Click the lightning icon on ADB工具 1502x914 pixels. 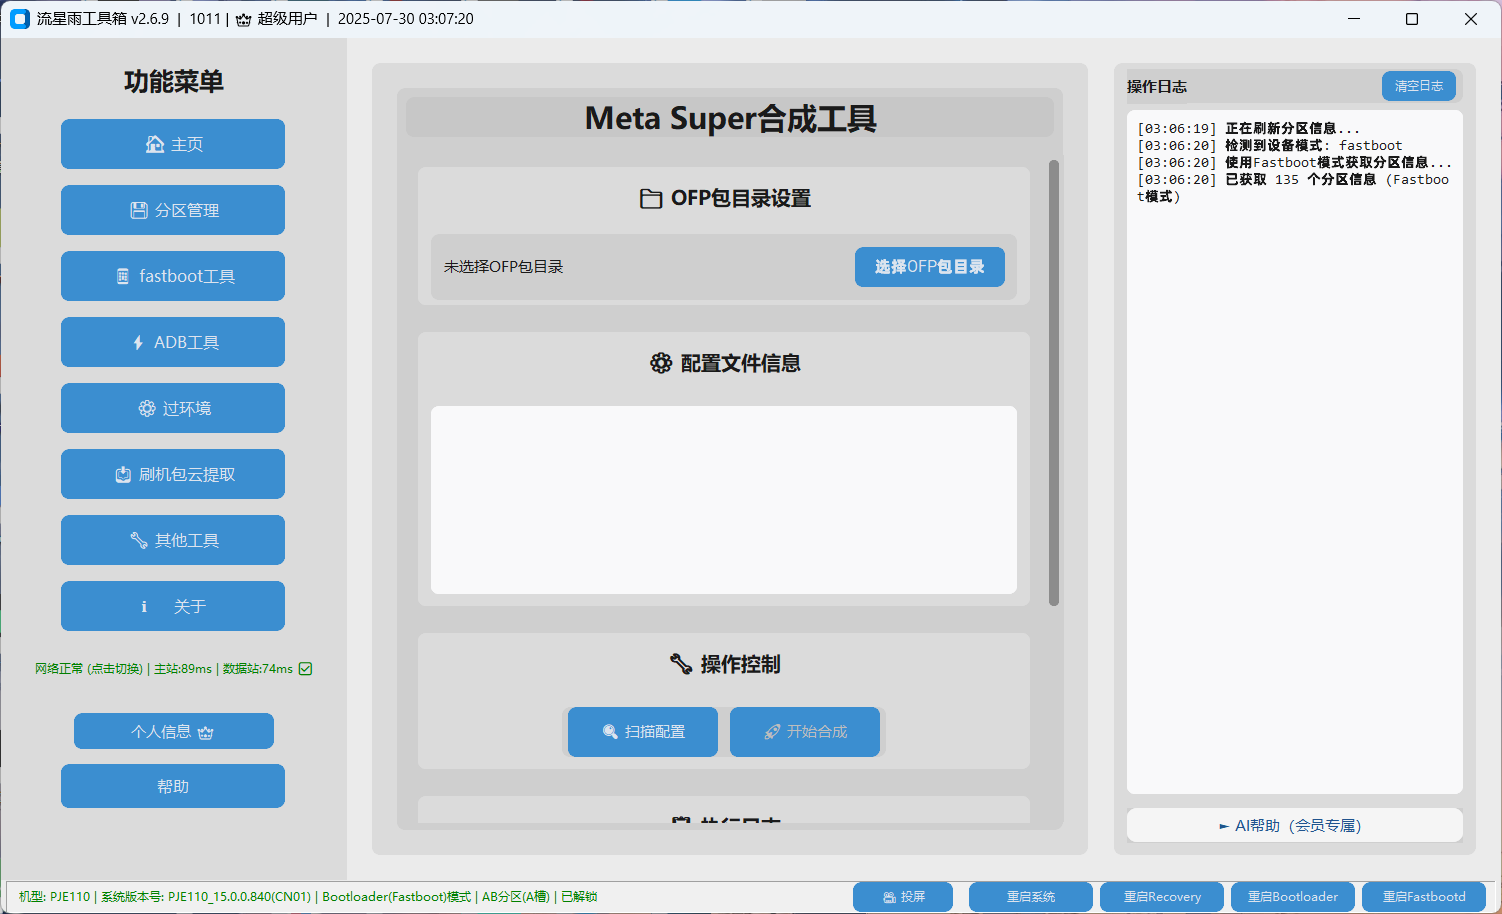click(138, 342)
